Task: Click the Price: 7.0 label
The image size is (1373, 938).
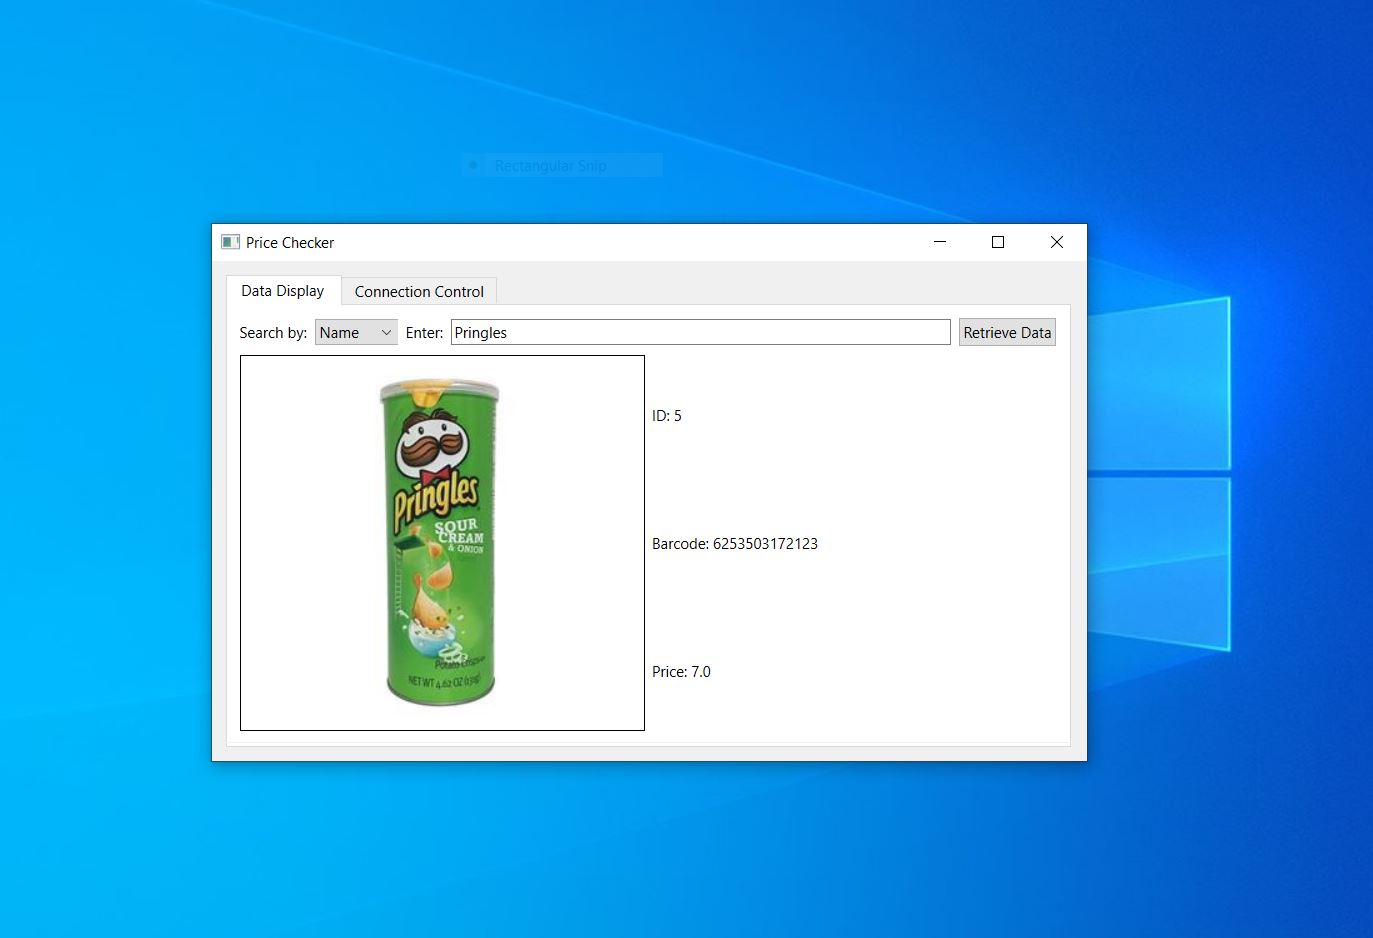Action: click(x=681, y=672)
